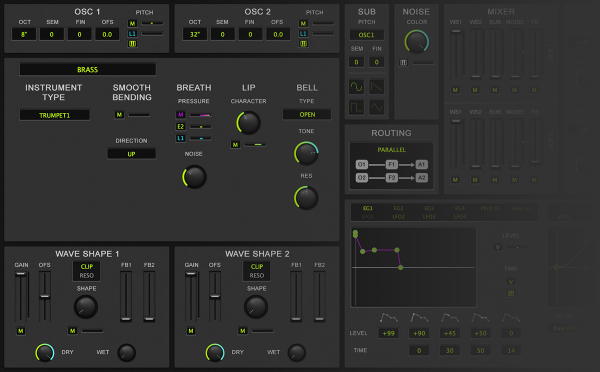
Task: Click the Wave Shape 2 gain M icon
Action: [191, 331]
